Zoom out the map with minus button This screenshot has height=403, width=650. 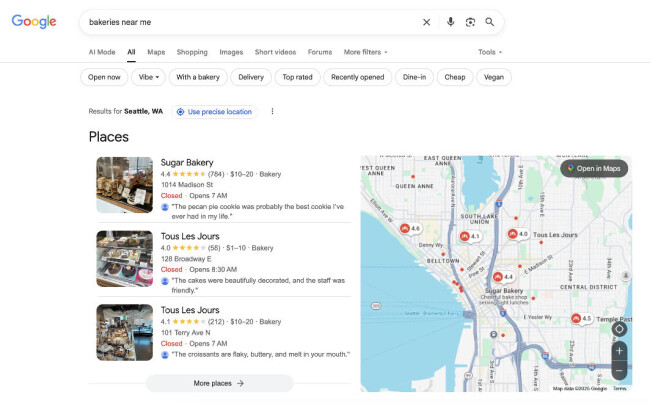click(619, 370)
